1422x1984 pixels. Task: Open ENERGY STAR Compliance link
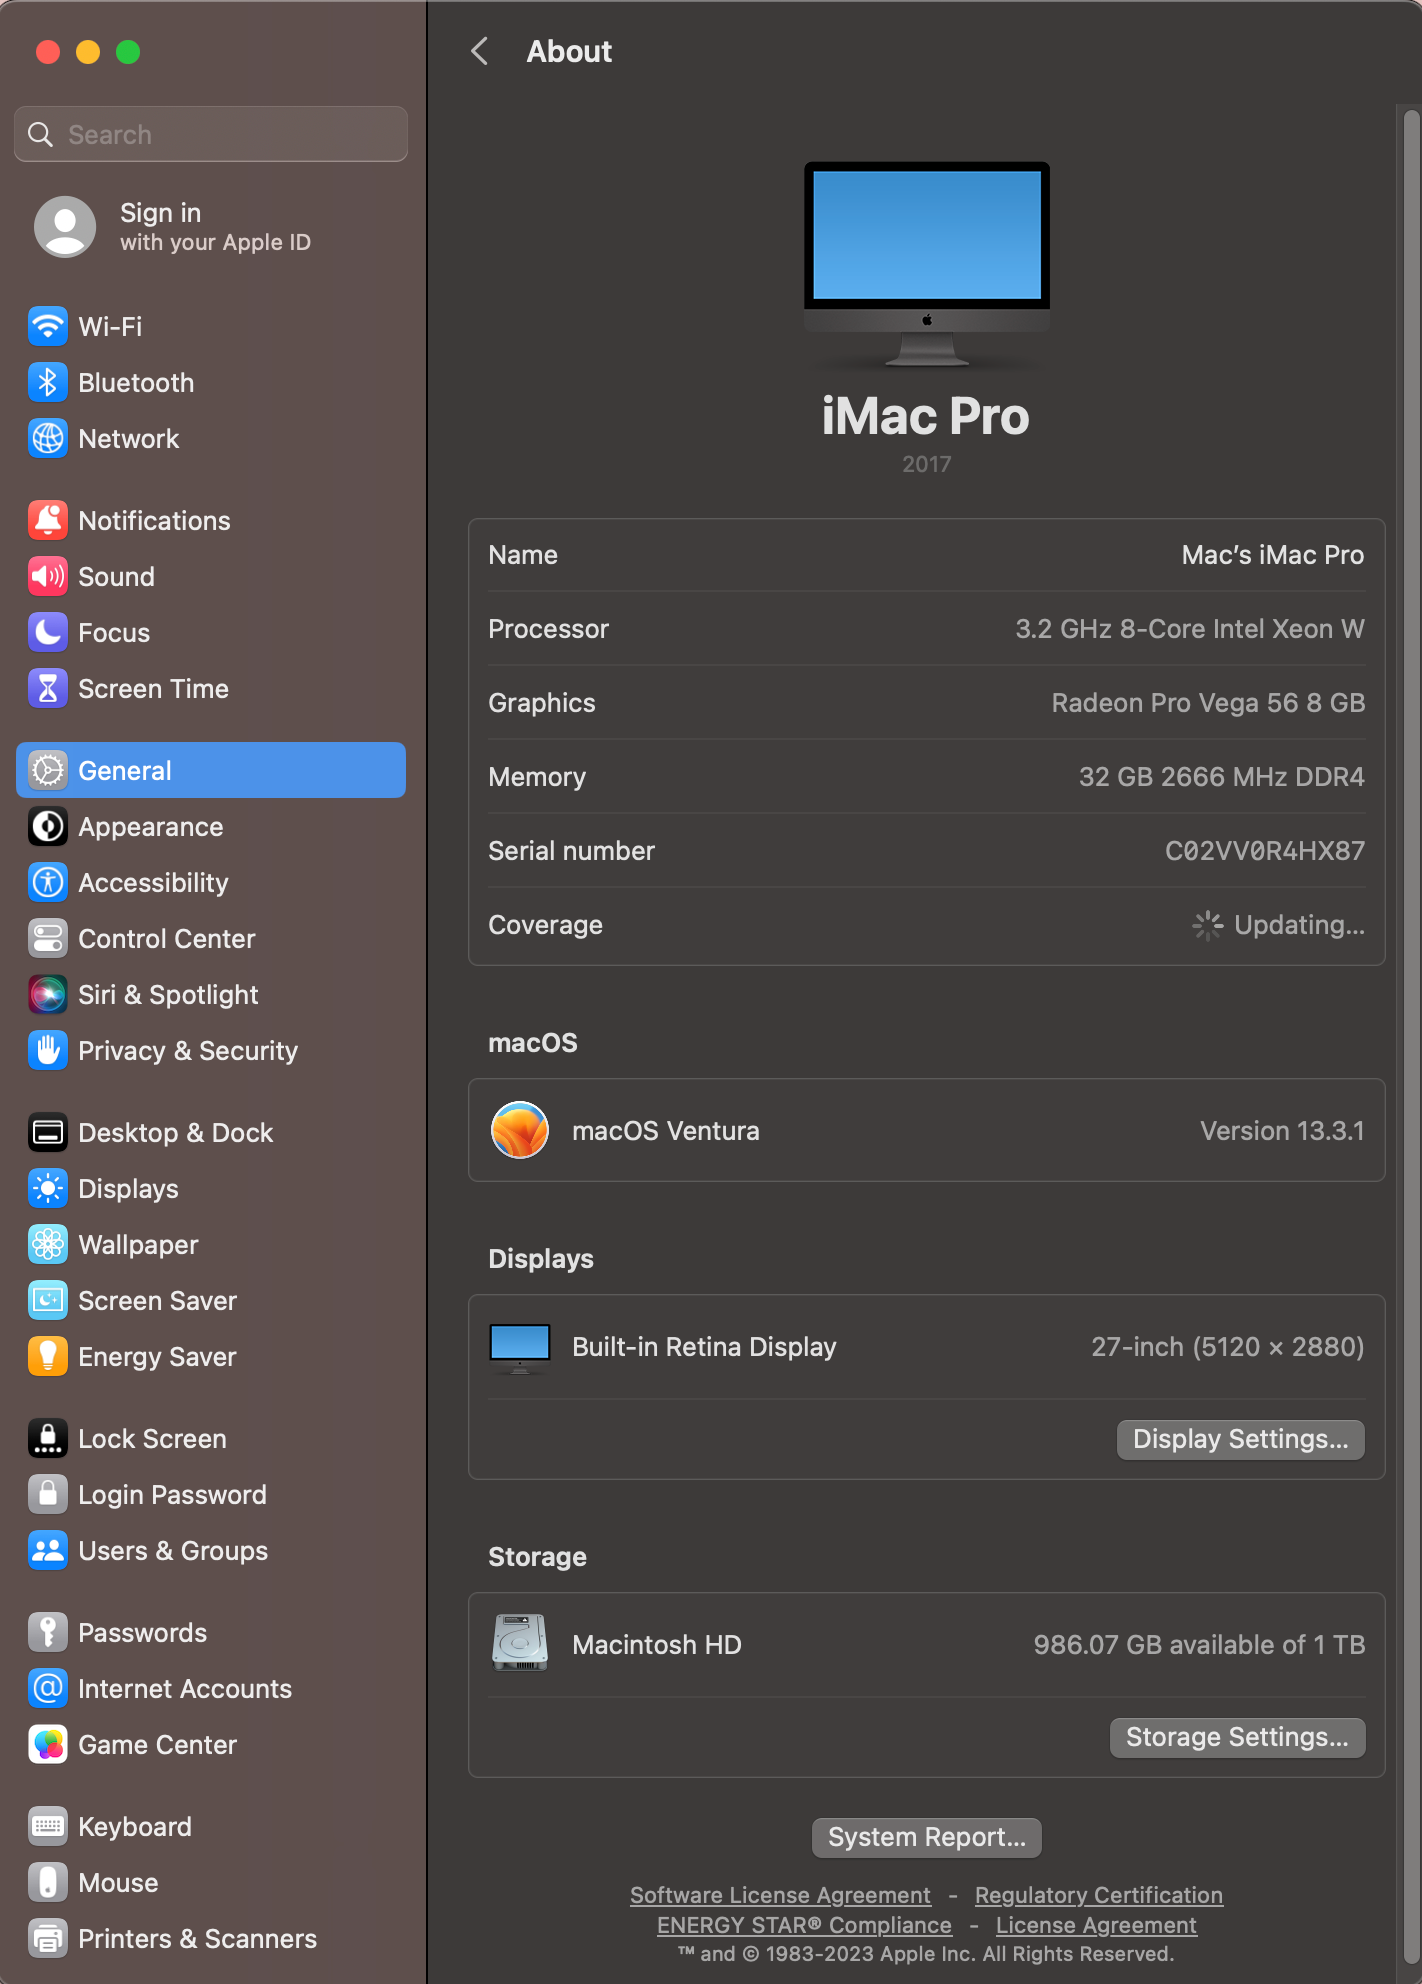pyautogui.click(x=804, y=1925)
